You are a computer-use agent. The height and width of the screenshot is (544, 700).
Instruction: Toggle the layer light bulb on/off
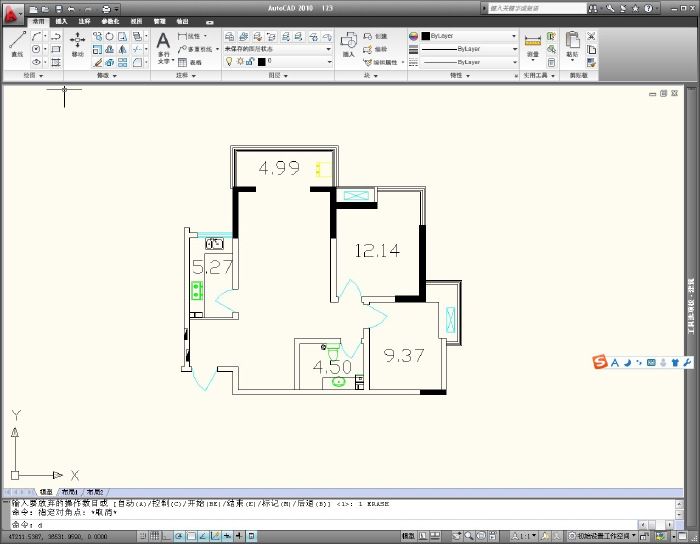point(227,61)
